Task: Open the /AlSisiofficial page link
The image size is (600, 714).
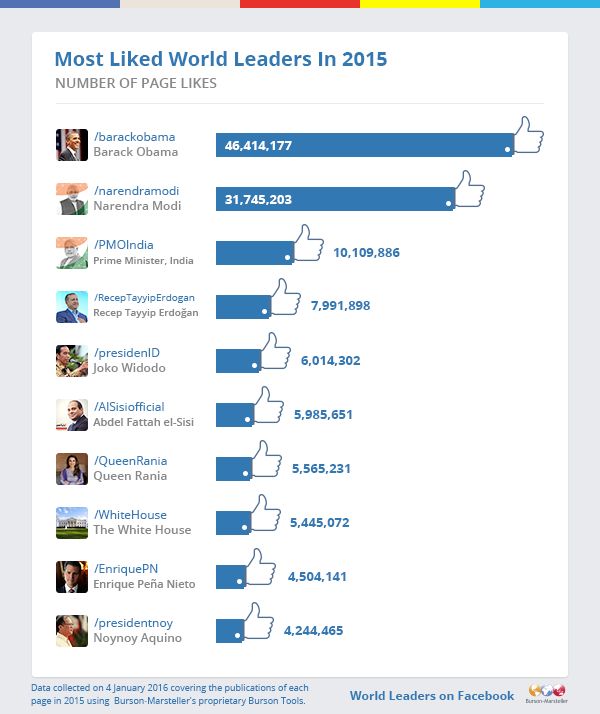Action: [128, 407]
